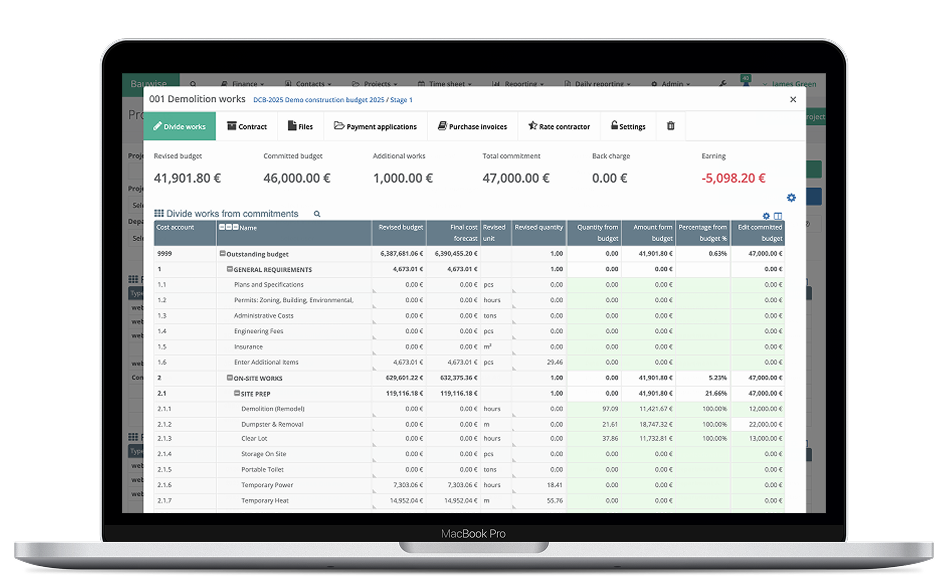
Task: Collapse the Outstanding budget row
Action: tap(223, 254)
